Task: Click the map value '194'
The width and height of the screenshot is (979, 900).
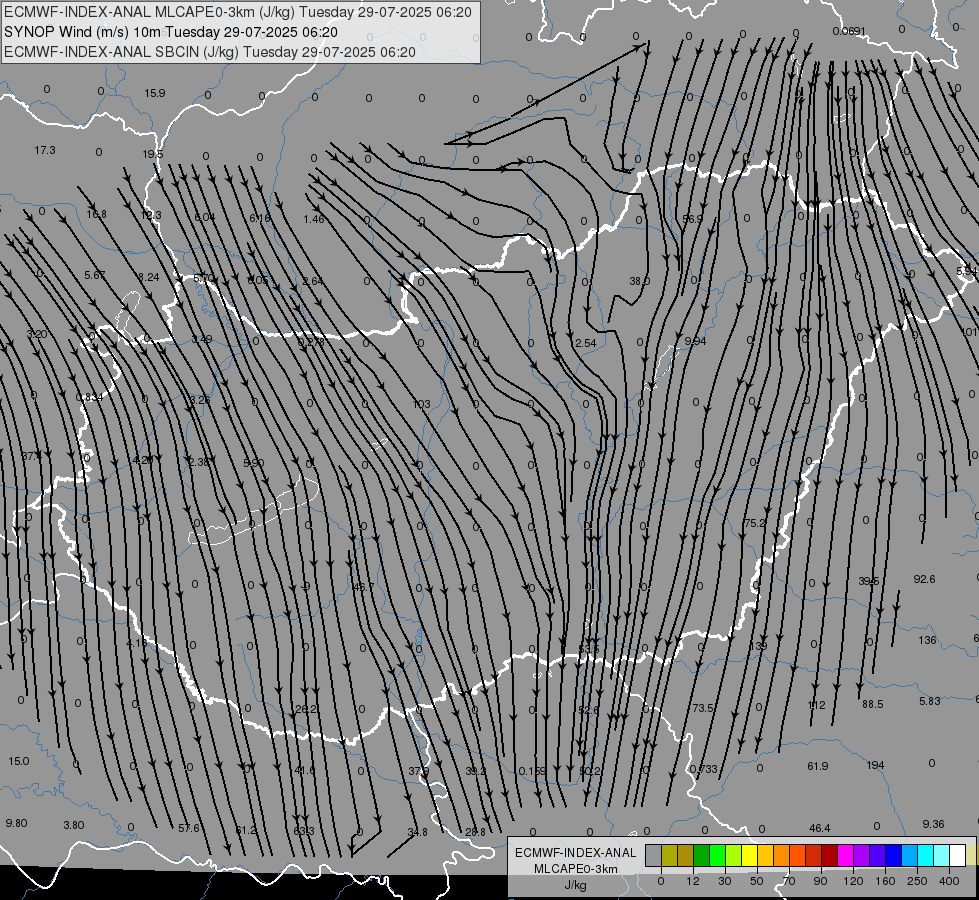Action: 875,764
